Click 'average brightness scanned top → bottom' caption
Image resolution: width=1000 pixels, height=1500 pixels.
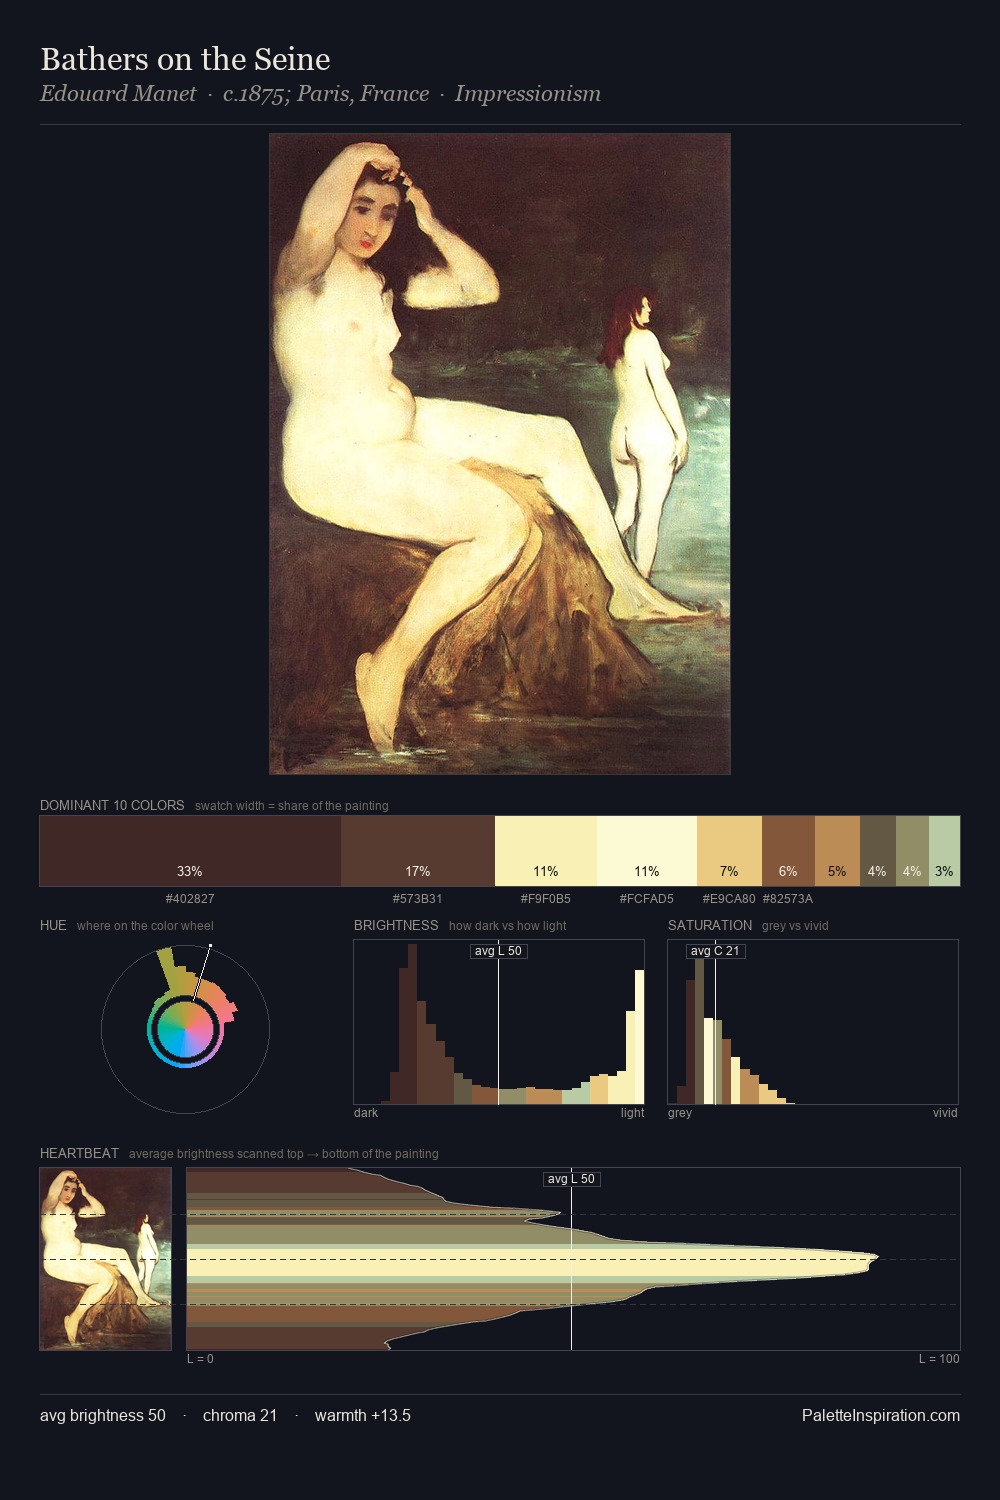284,1154
